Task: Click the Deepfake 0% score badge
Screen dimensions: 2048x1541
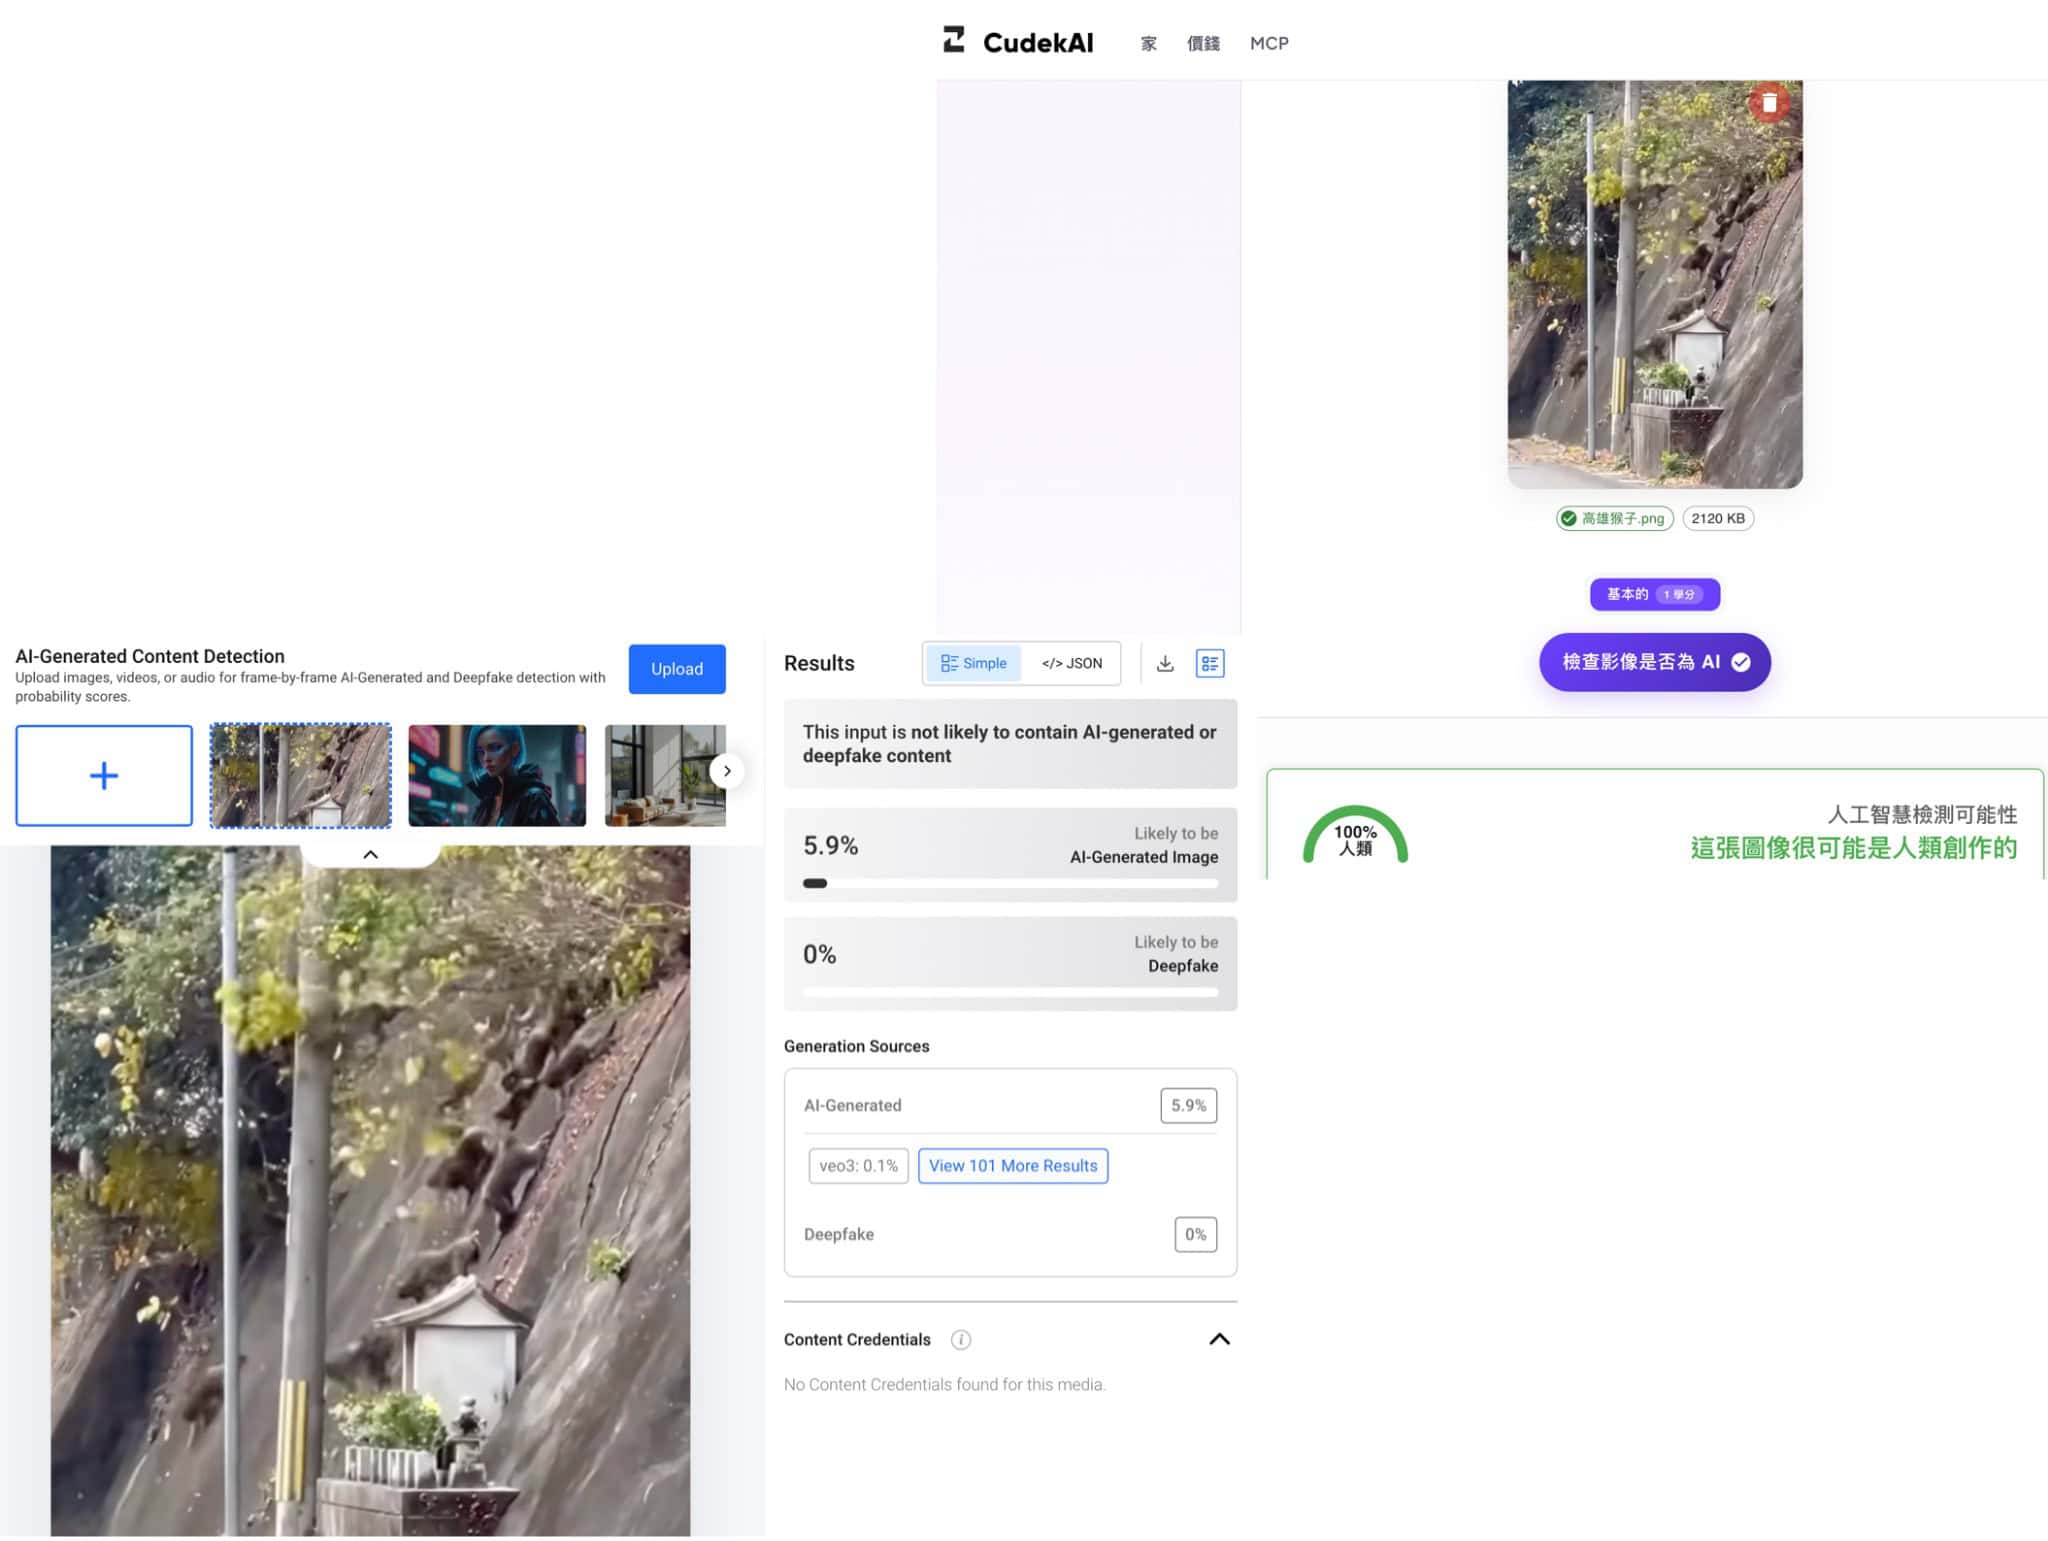Action: pyautogui.click(x=1196, y=1234)
